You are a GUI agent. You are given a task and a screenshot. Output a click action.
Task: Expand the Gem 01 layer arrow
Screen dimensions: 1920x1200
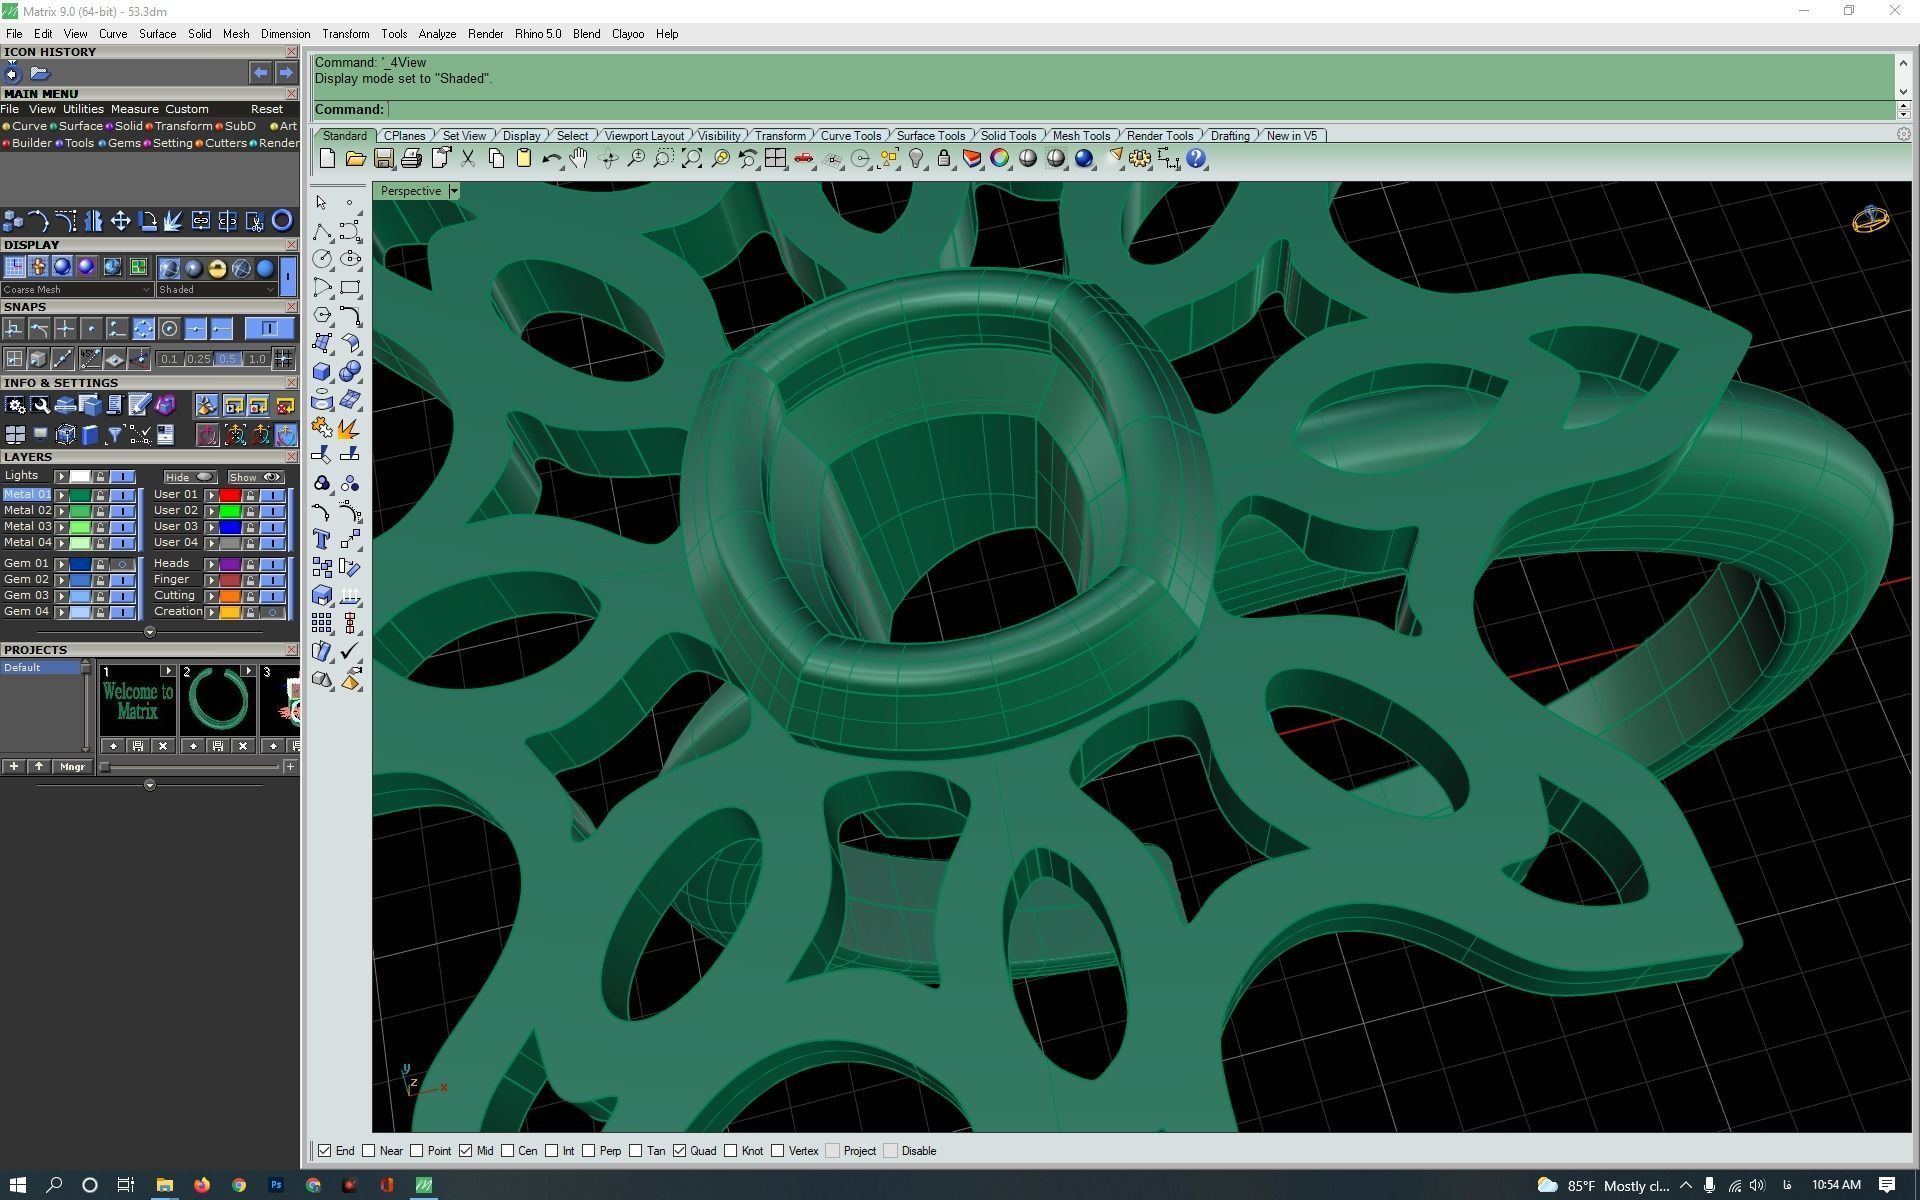pyautogui.click(x=61, y=564)
